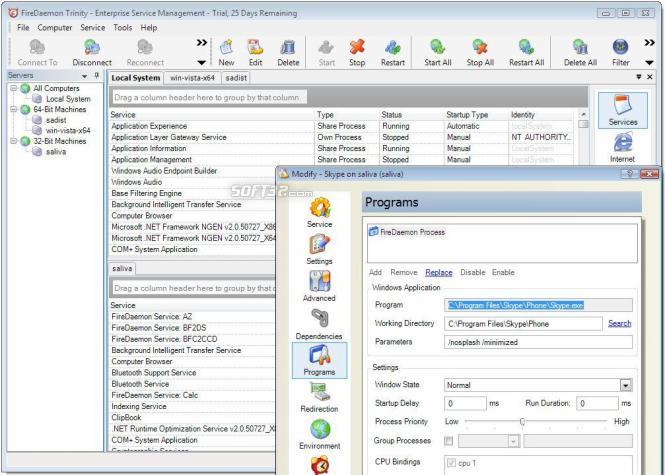The image size is (665, 475).
Task: Open the Filter toolbar icon
Action: point(620,47)
